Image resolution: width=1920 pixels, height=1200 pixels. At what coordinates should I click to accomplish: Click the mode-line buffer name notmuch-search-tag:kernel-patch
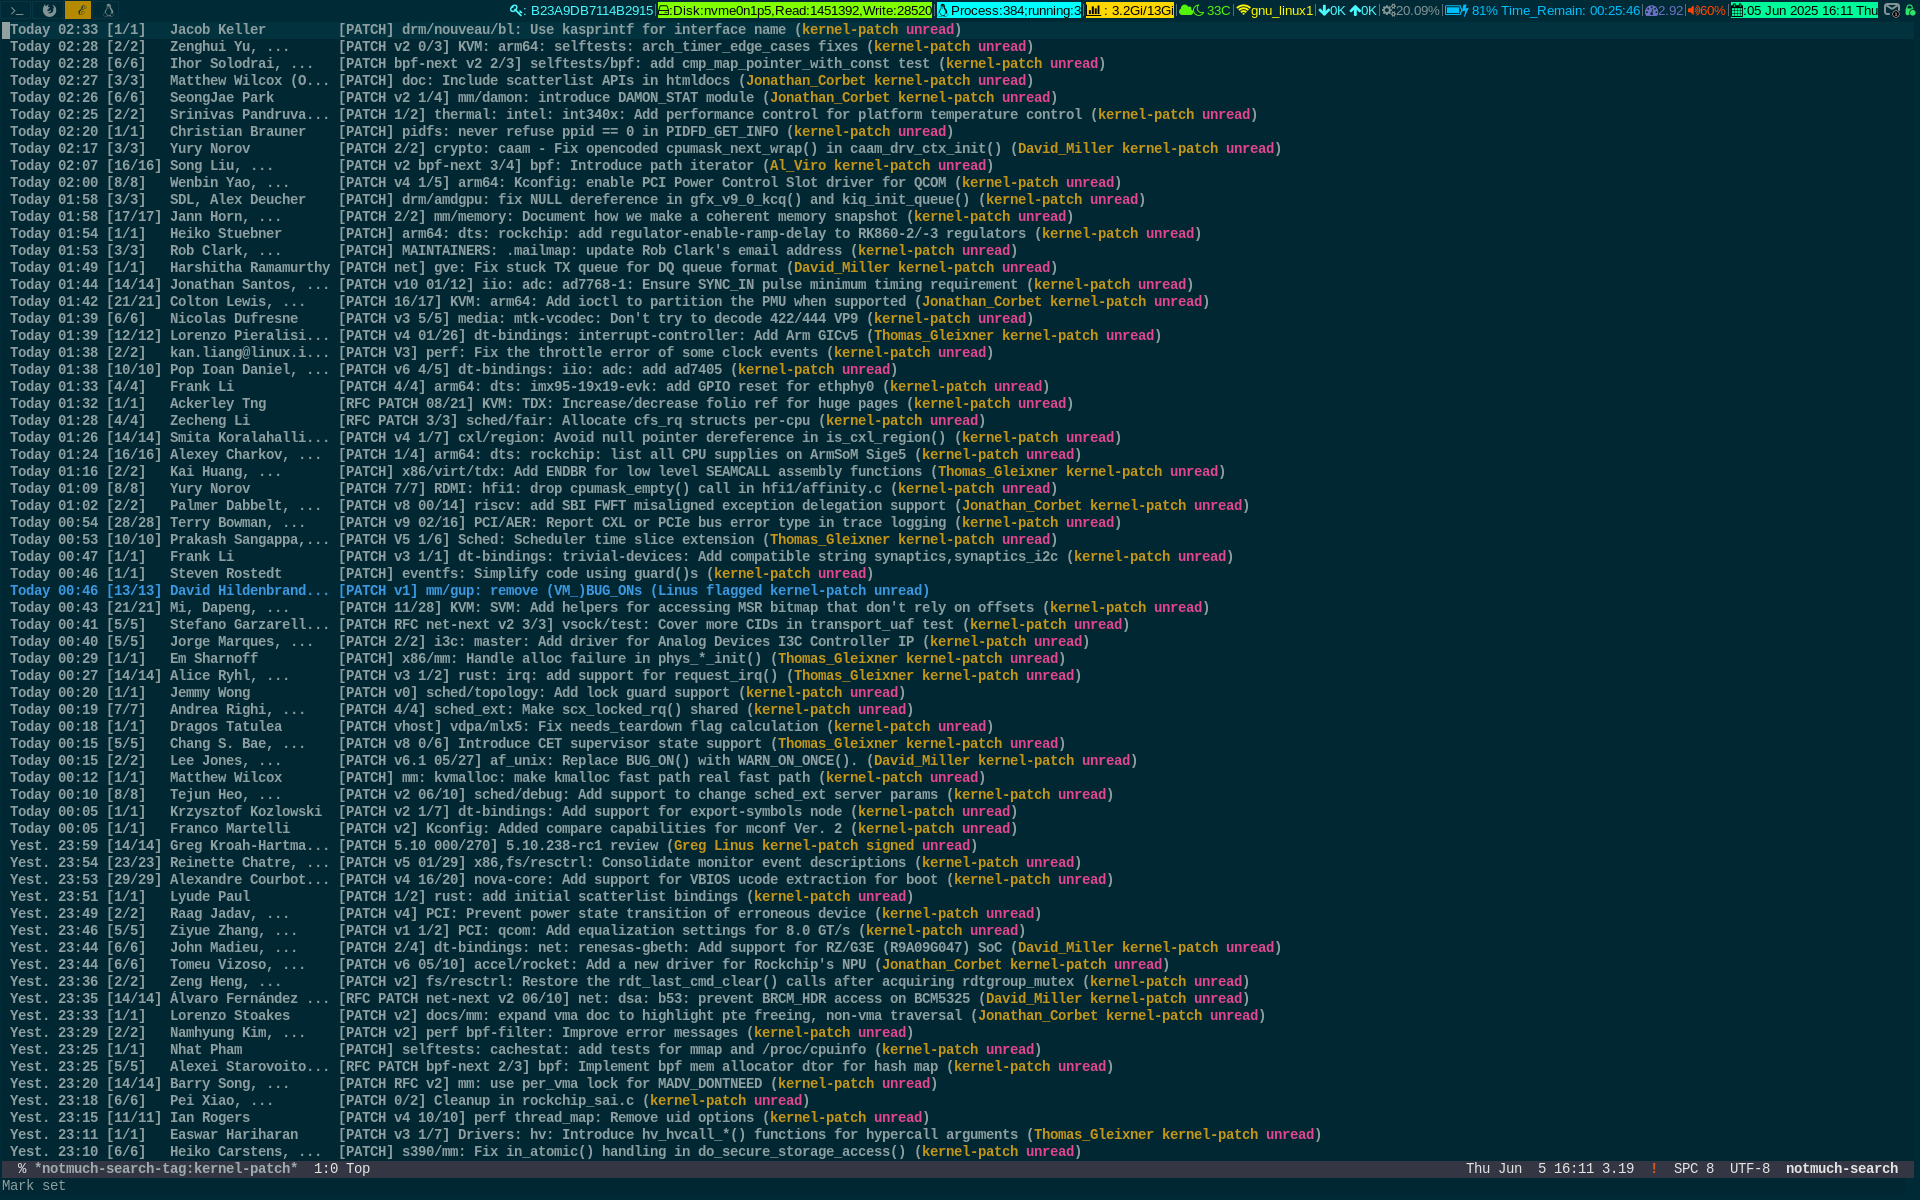tap(166, 1168)
